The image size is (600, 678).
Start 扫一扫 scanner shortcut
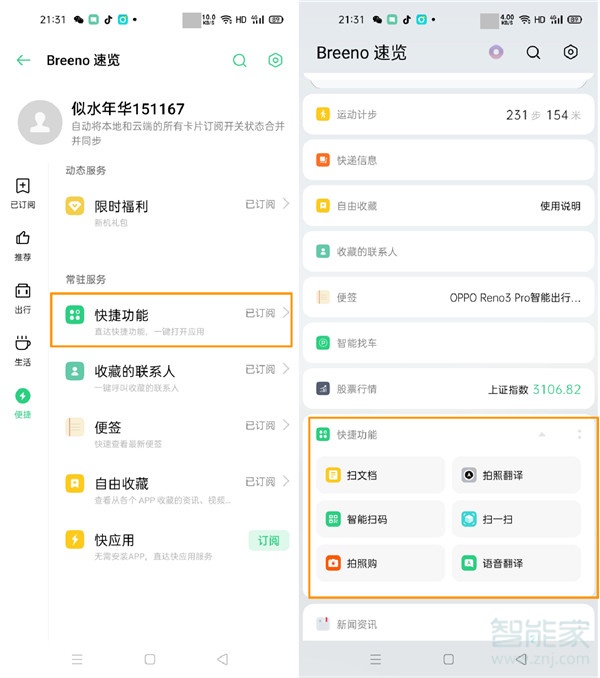(x=516, y=519)
